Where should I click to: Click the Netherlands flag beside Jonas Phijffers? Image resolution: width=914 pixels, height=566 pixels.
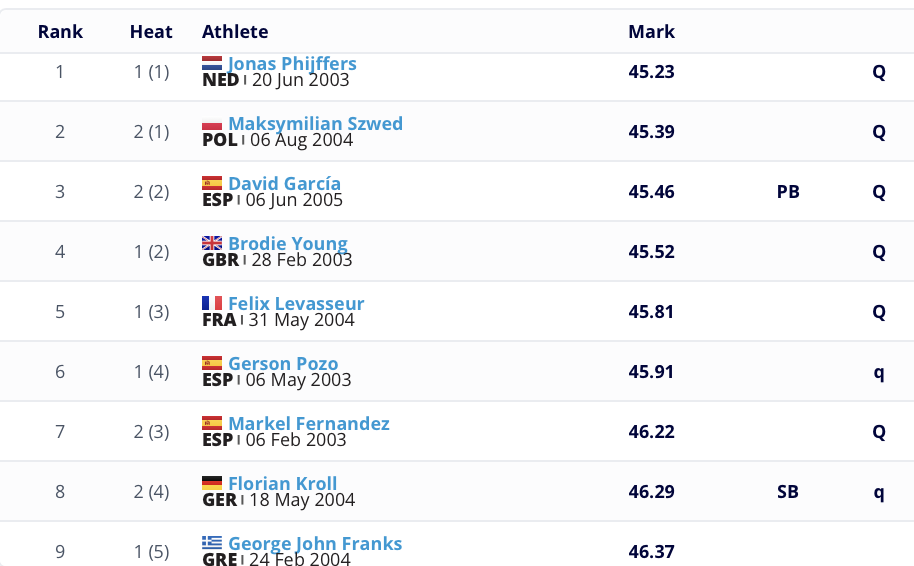coord(212,63)
